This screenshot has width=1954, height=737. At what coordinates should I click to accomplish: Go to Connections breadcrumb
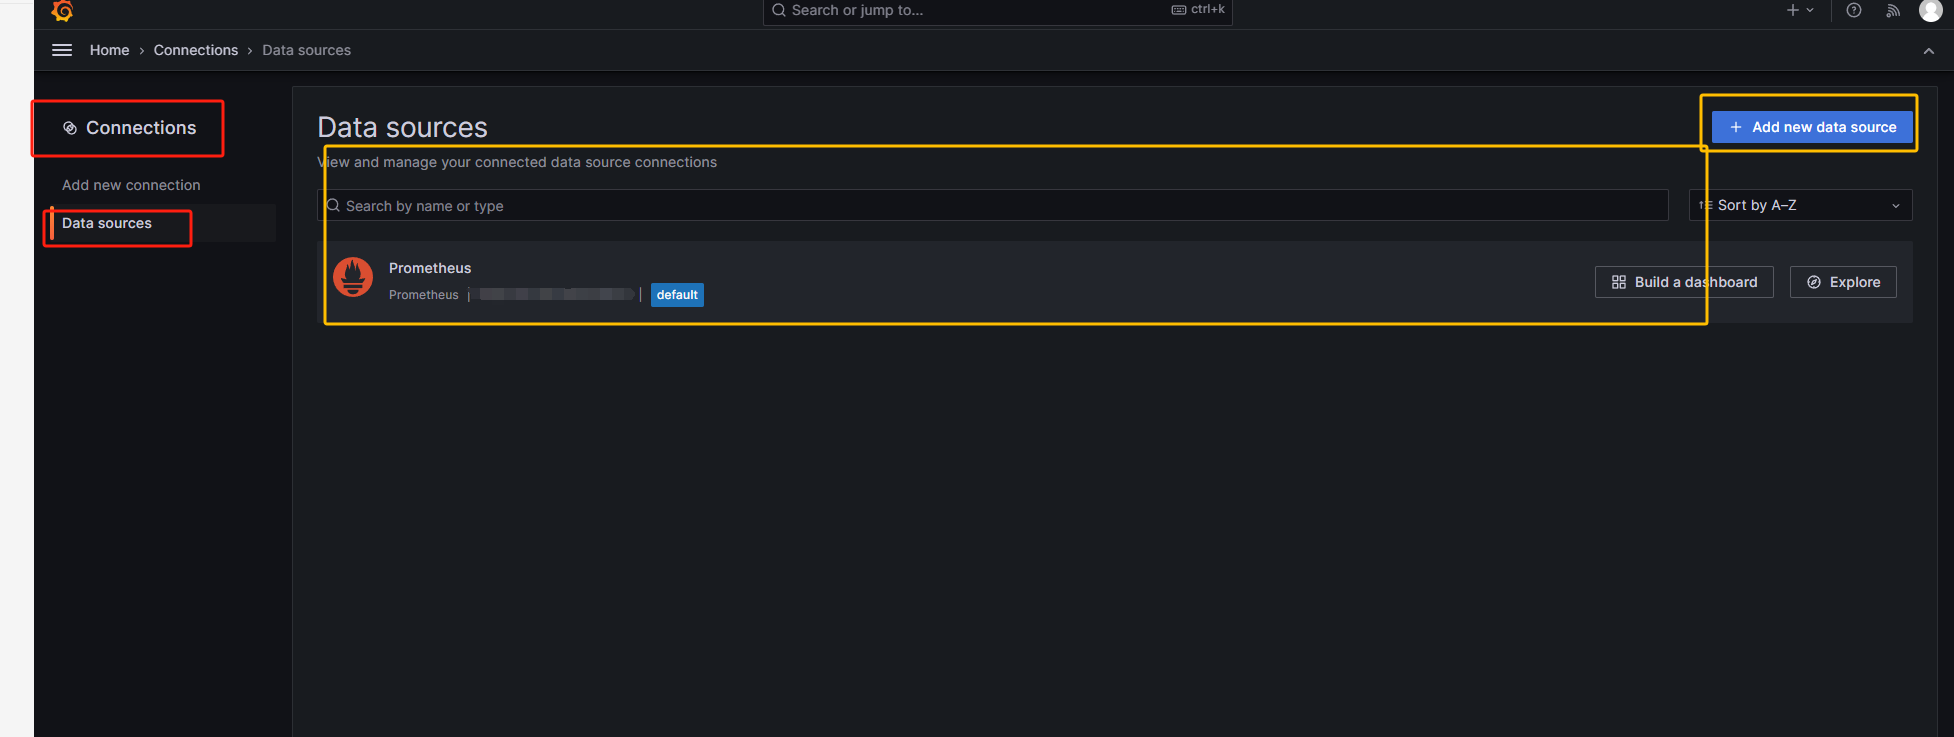pyautogui.click(x=196, y=50)
